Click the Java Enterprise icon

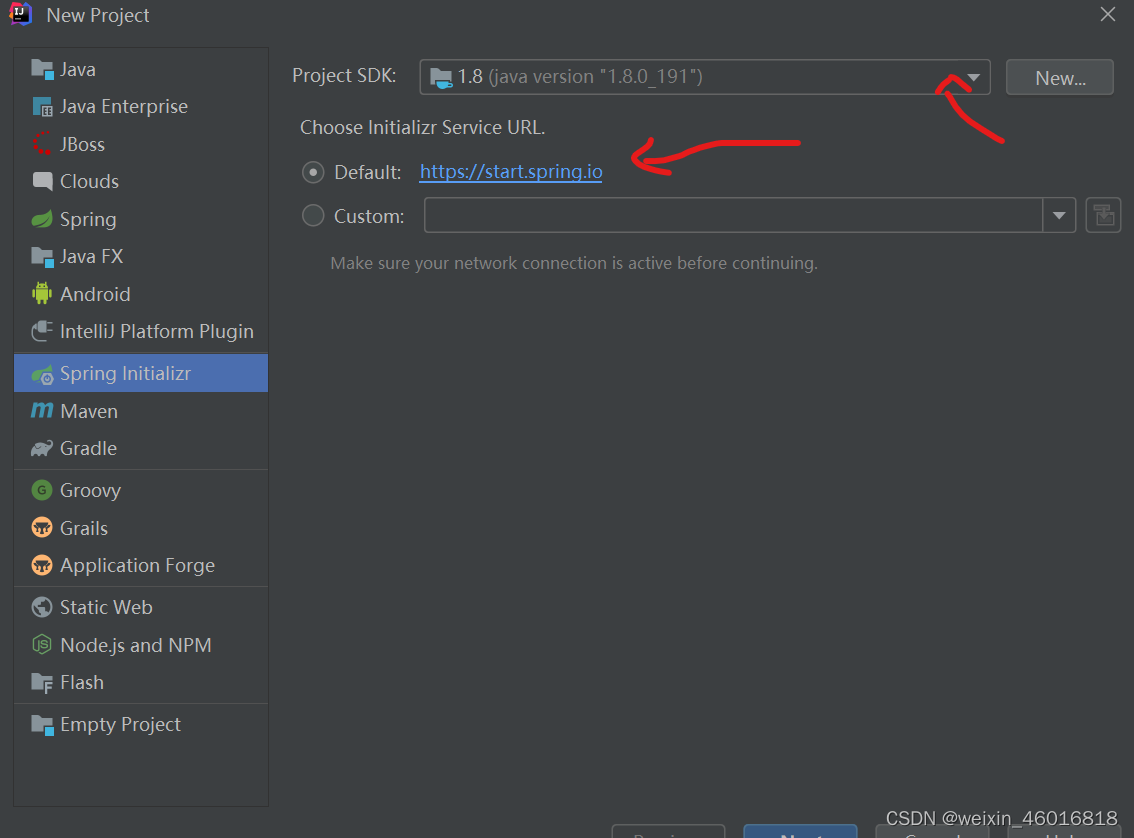pos(42,106)
